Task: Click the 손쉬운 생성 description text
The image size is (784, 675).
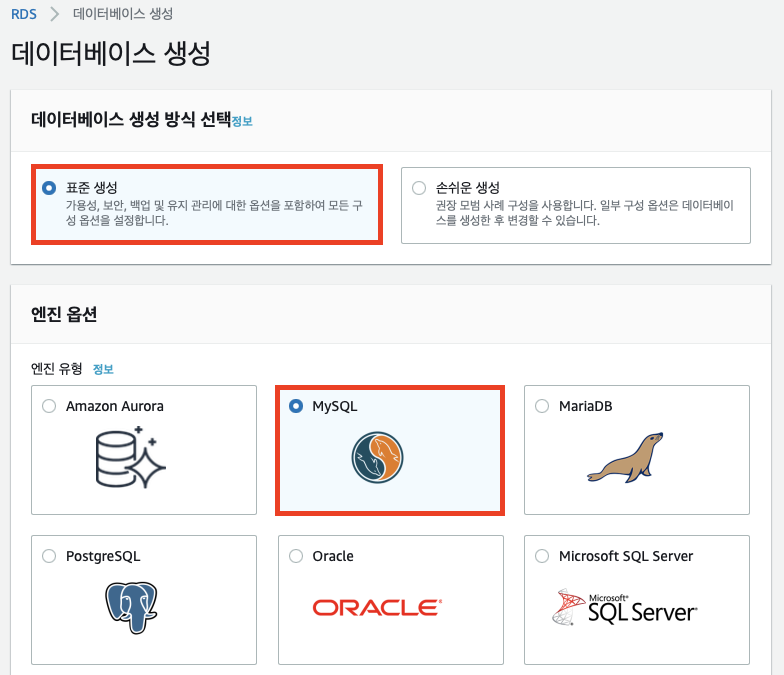Action: point(584,213)
